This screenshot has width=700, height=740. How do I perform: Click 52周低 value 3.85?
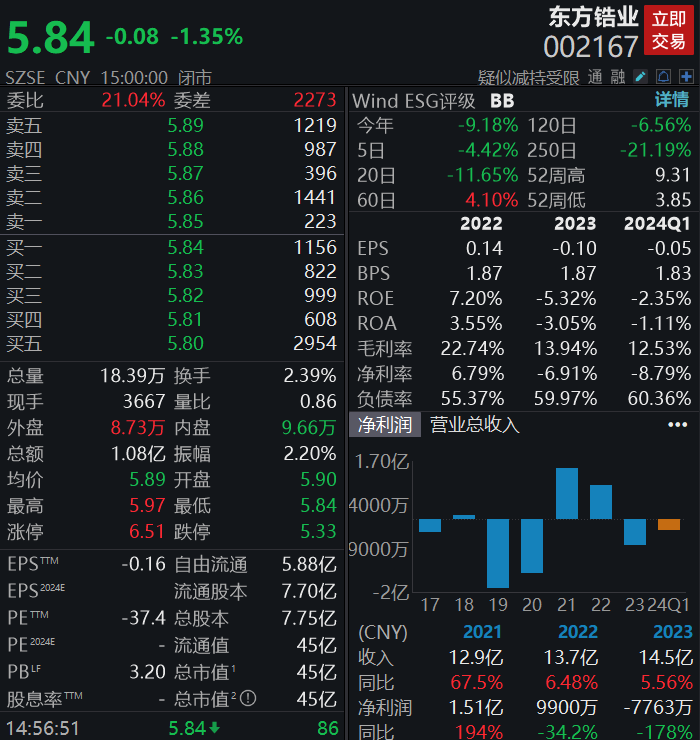(x=673, y=201)
